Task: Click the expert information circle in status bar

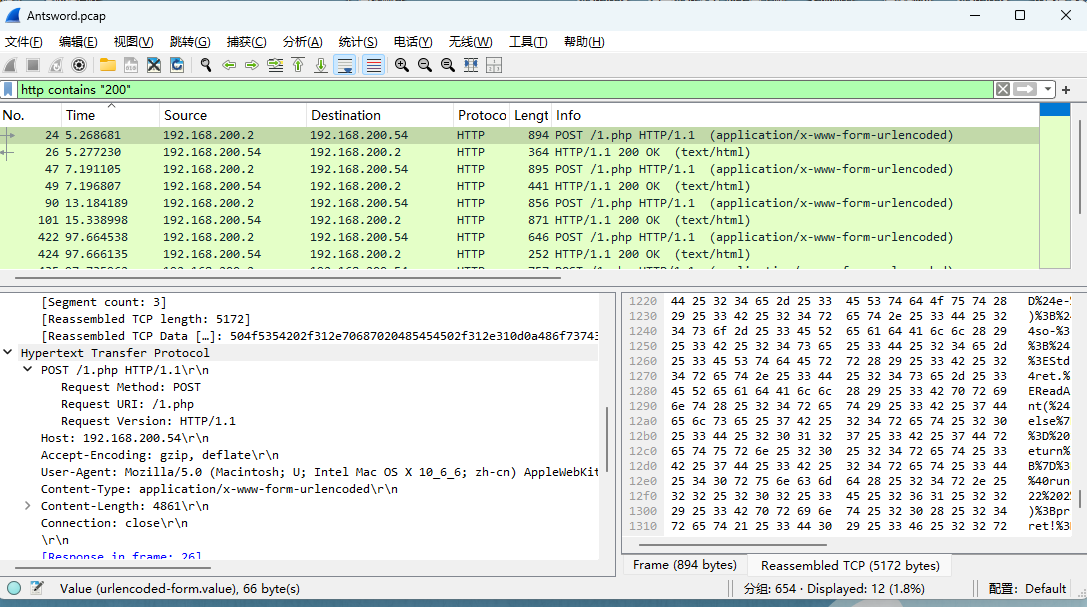Action: coord(14,588)
